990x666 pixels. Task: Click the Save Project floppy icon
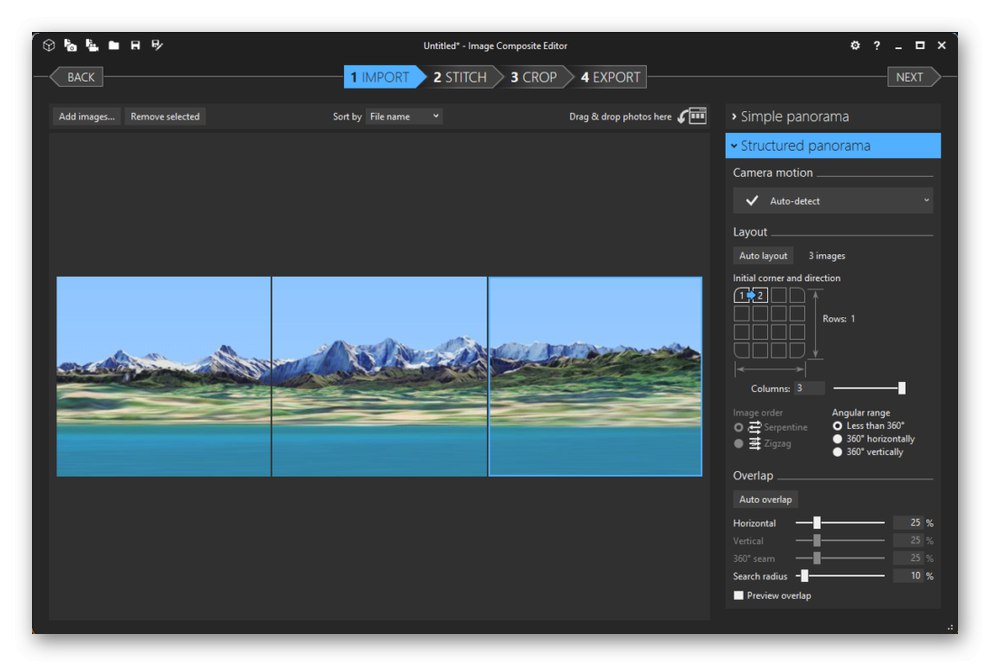click(x=135, y=45)
